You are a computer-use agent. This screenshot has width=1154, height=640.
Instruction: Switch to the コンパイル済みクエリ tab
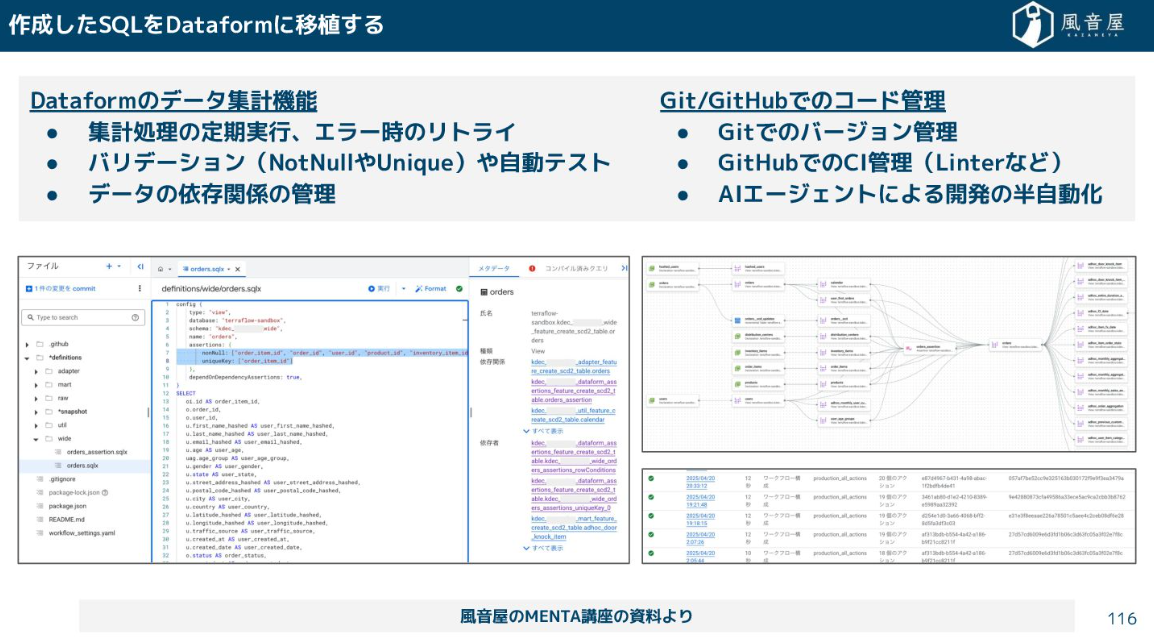[x=575, y=268]
